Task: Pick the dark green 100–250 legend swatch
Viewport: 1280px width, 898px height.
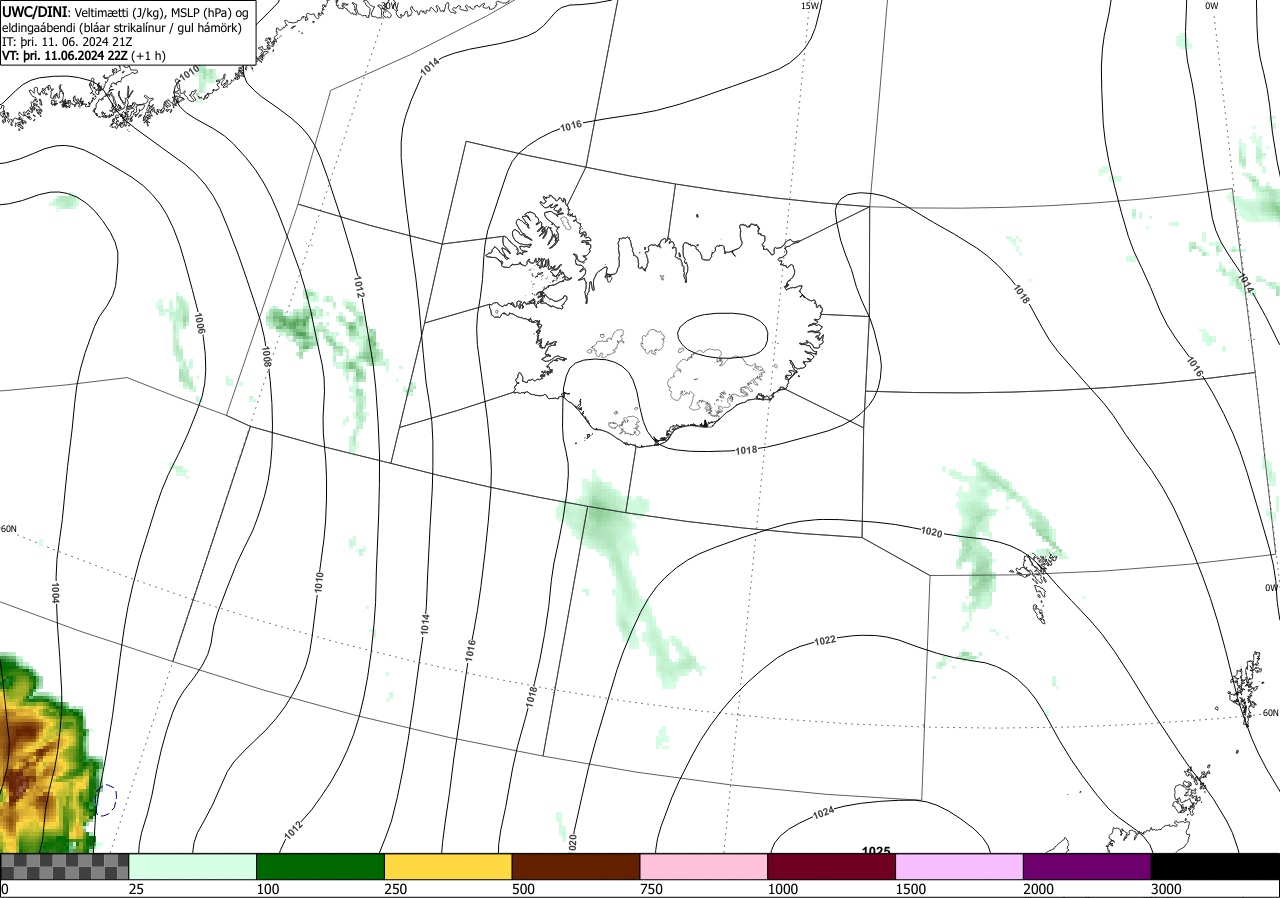Action: click(x=321, y=866)
